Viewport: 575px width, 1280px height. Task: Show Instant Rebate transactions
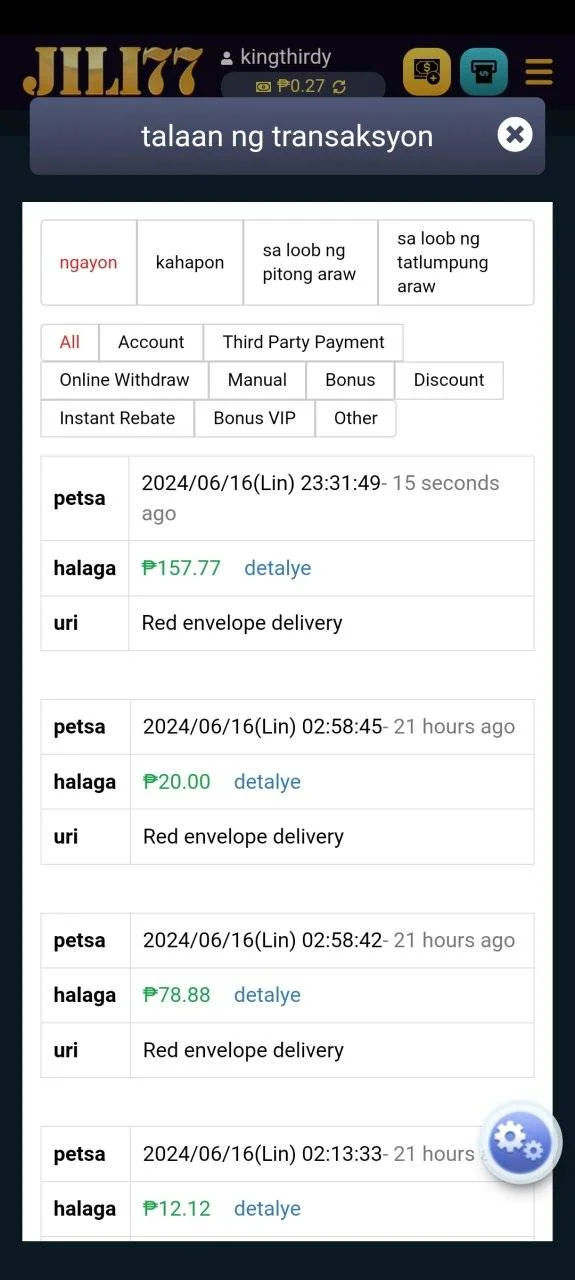(x=117, y=418)
